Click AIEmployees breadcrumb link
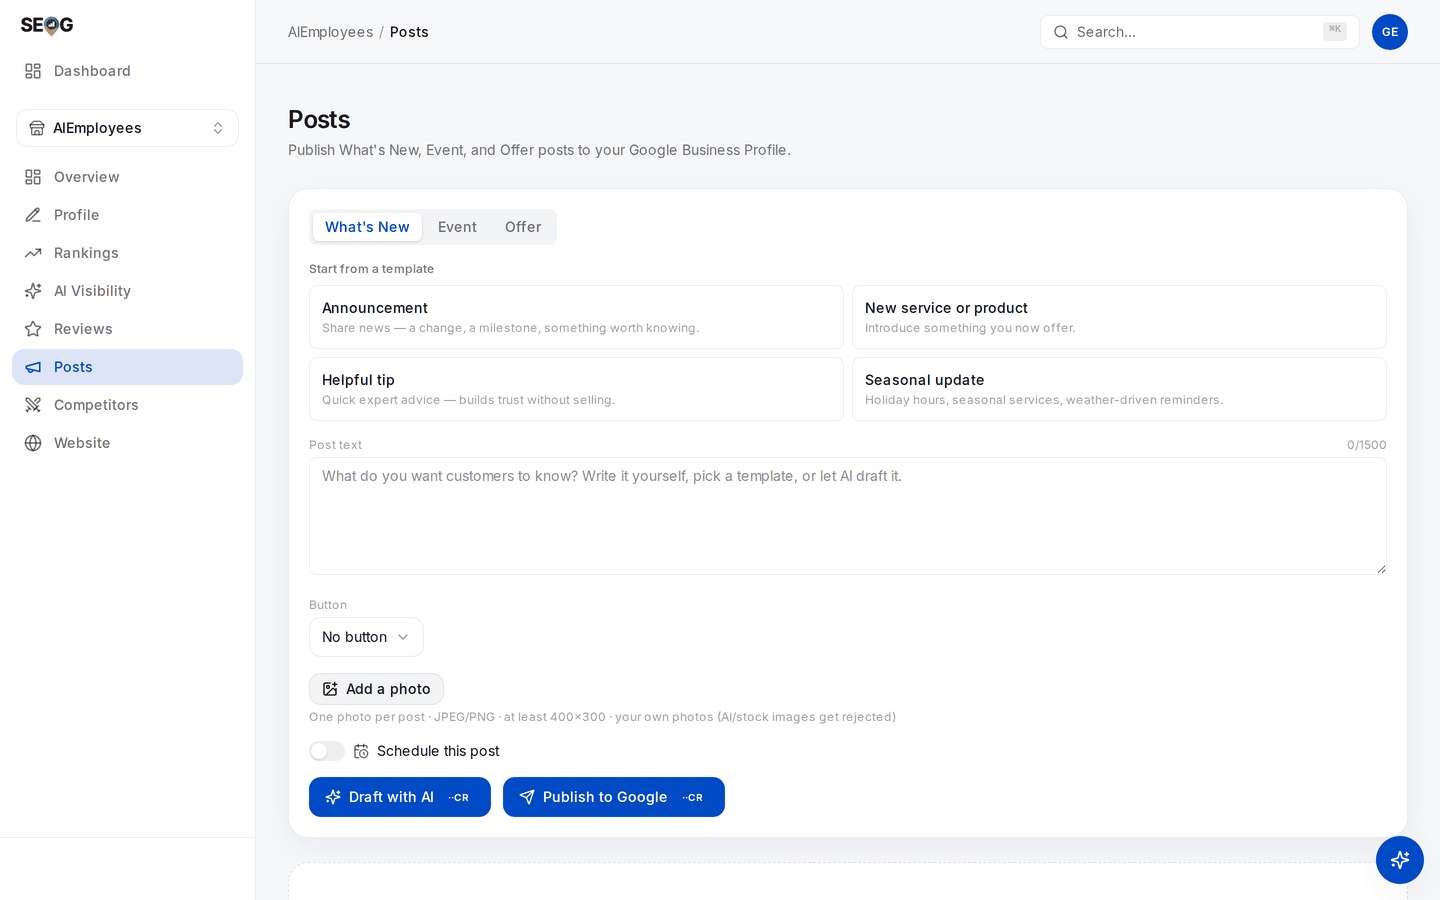 (330, 32)
